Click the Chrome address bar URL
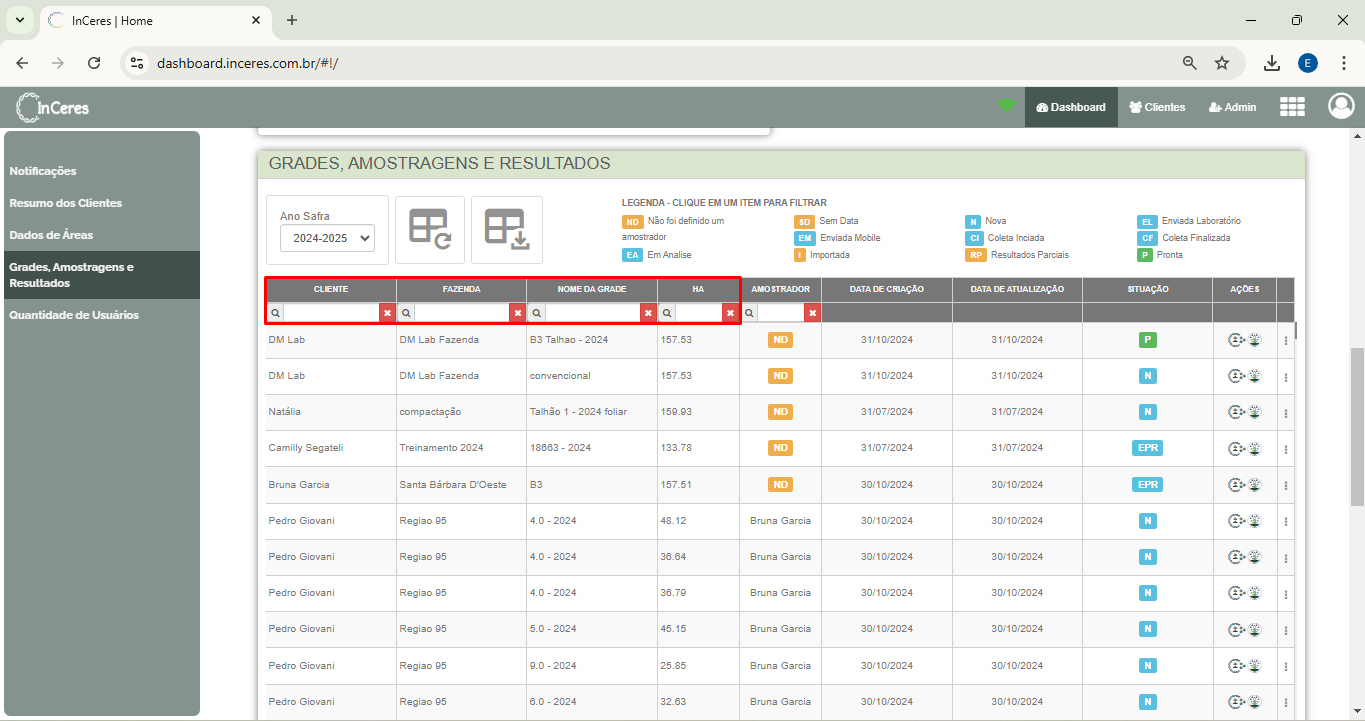This screenshot has width=1365, height=721. pos(248,63)
